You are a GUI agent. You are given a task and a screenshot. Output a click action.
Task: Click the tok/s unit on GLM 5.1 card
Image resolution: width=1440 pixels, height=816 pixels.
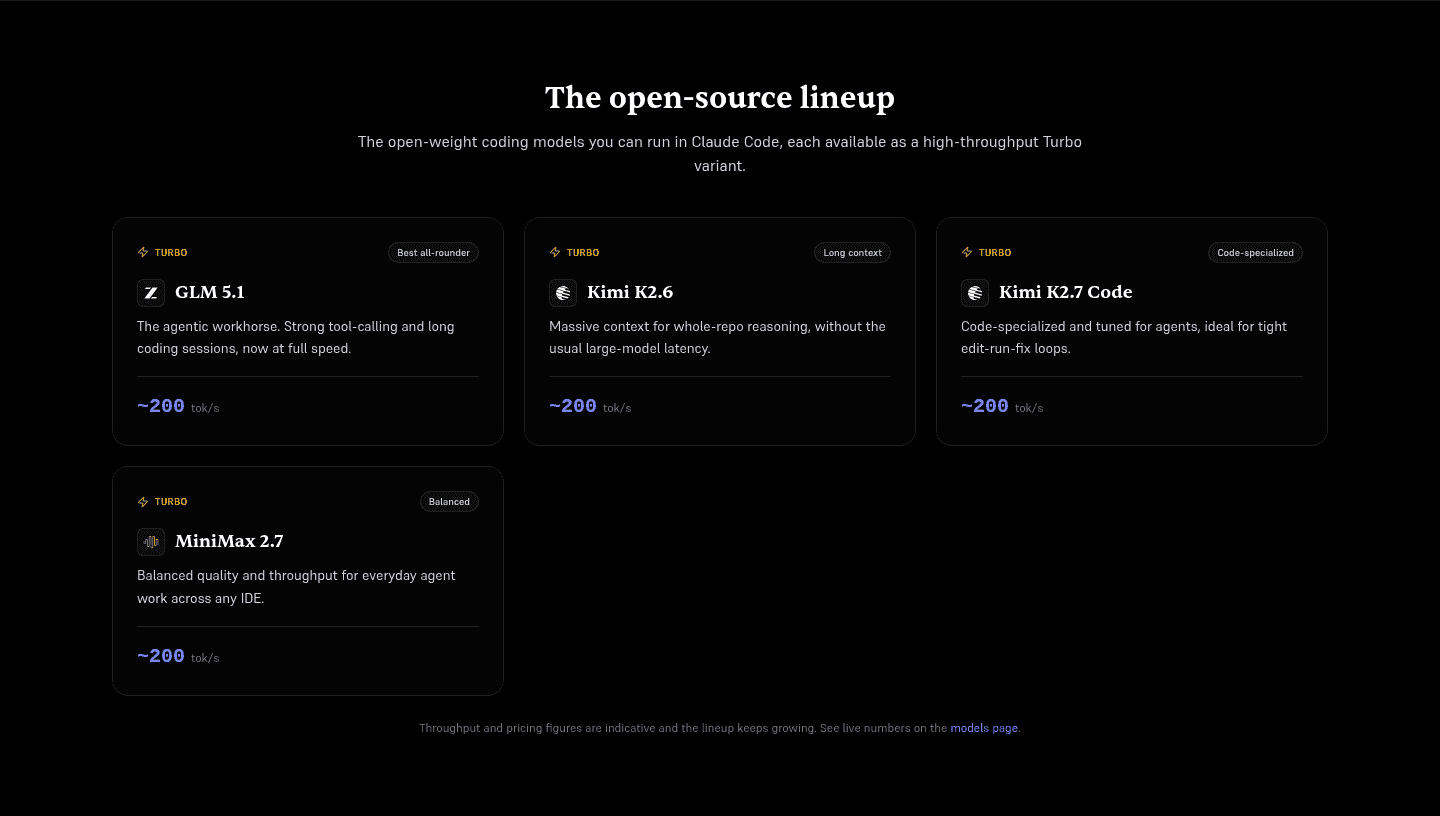(x=205, y=408)
